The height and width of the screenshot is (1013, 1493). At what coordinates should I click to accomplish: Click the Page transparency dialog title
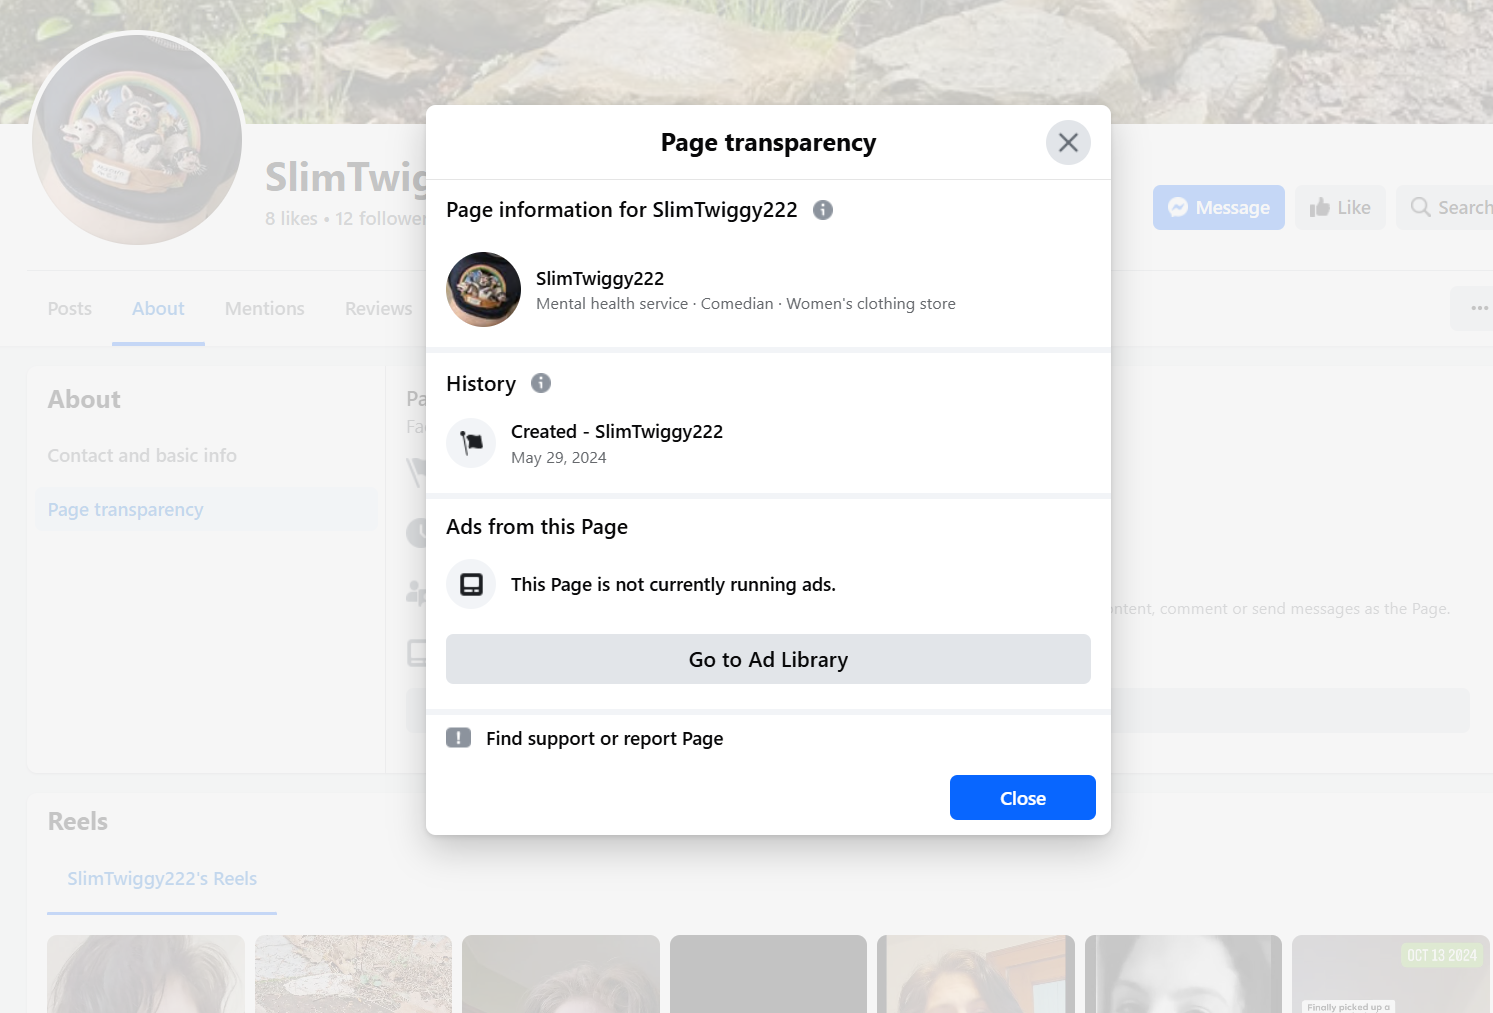(768, 143)
